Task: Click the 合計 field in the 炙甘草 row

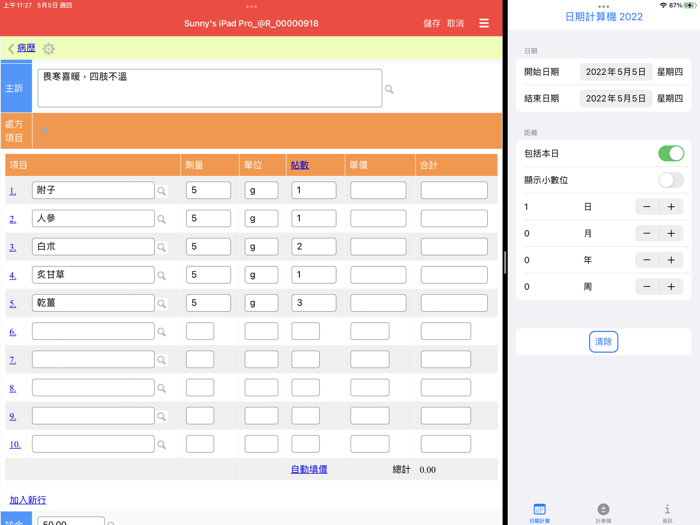Action: [x=454, y=275]
